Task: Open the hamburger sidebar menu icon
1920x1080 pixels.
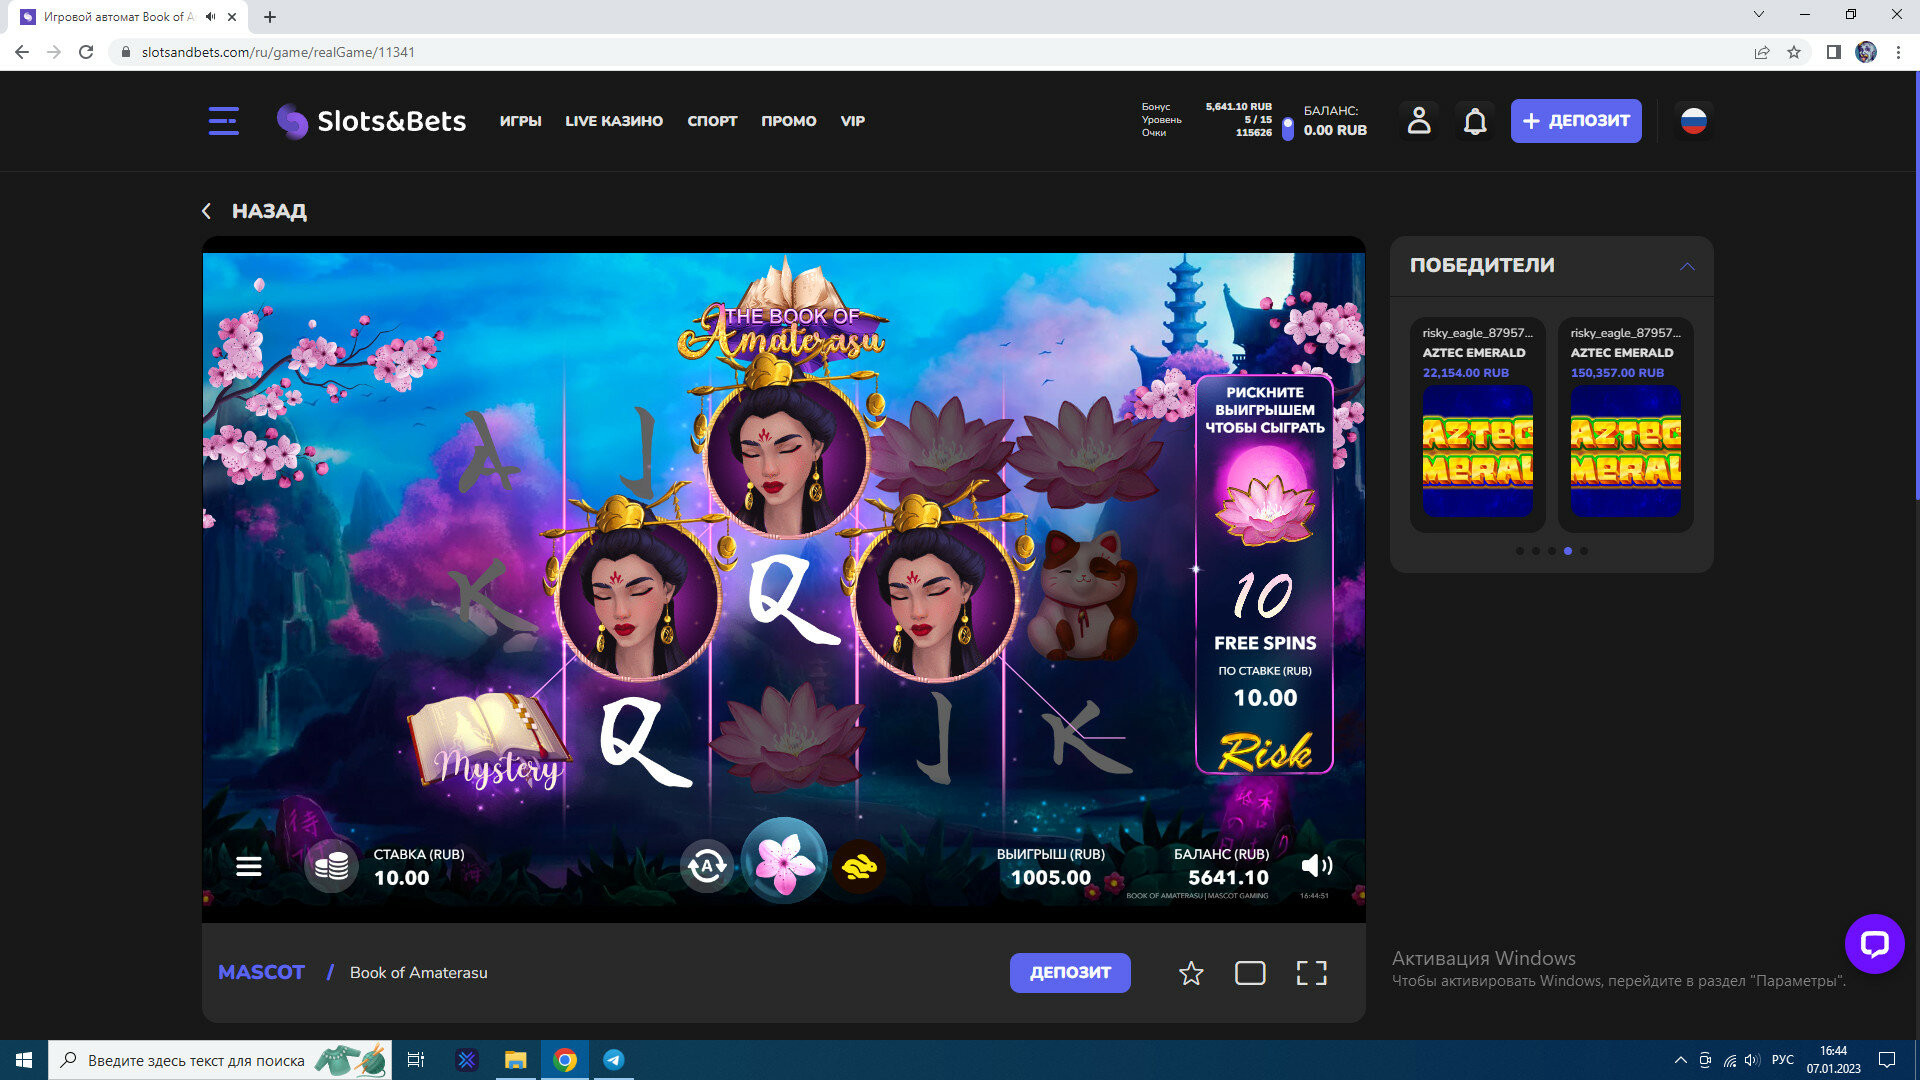Action: tap(223, 121)
